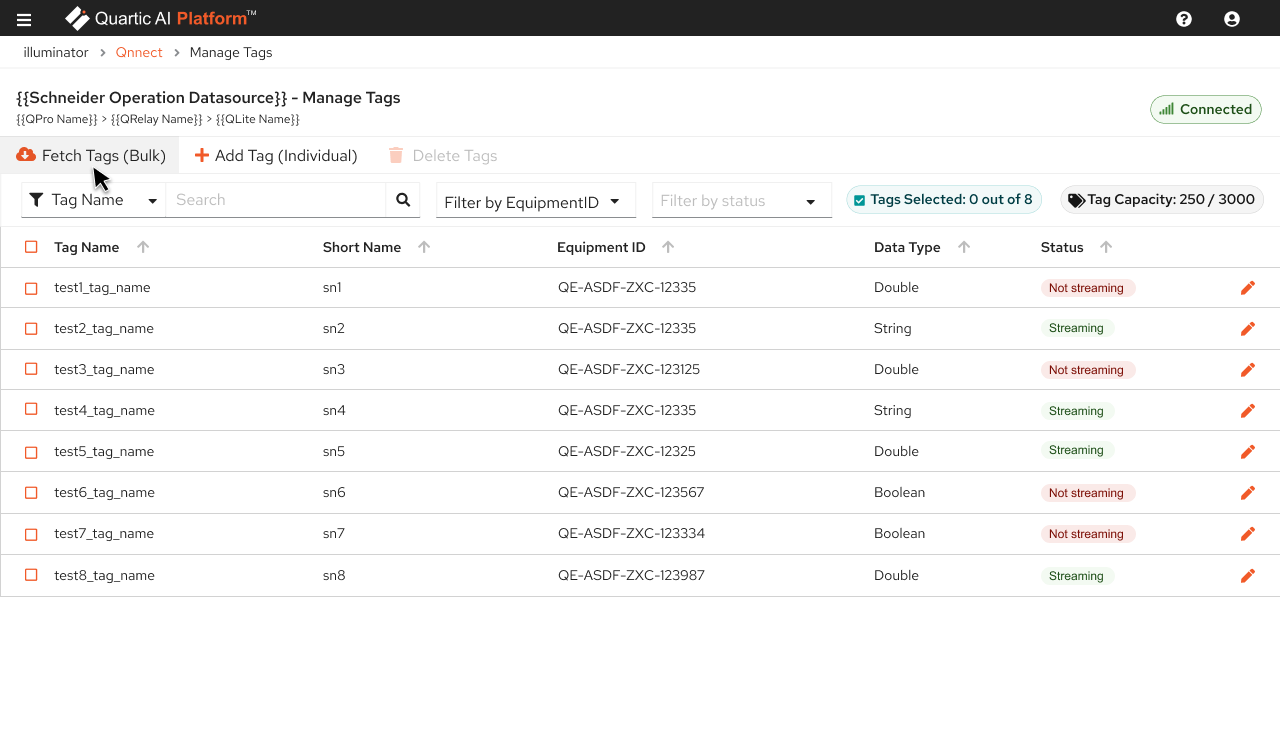Click the search magnifier icon

[403, 200]
